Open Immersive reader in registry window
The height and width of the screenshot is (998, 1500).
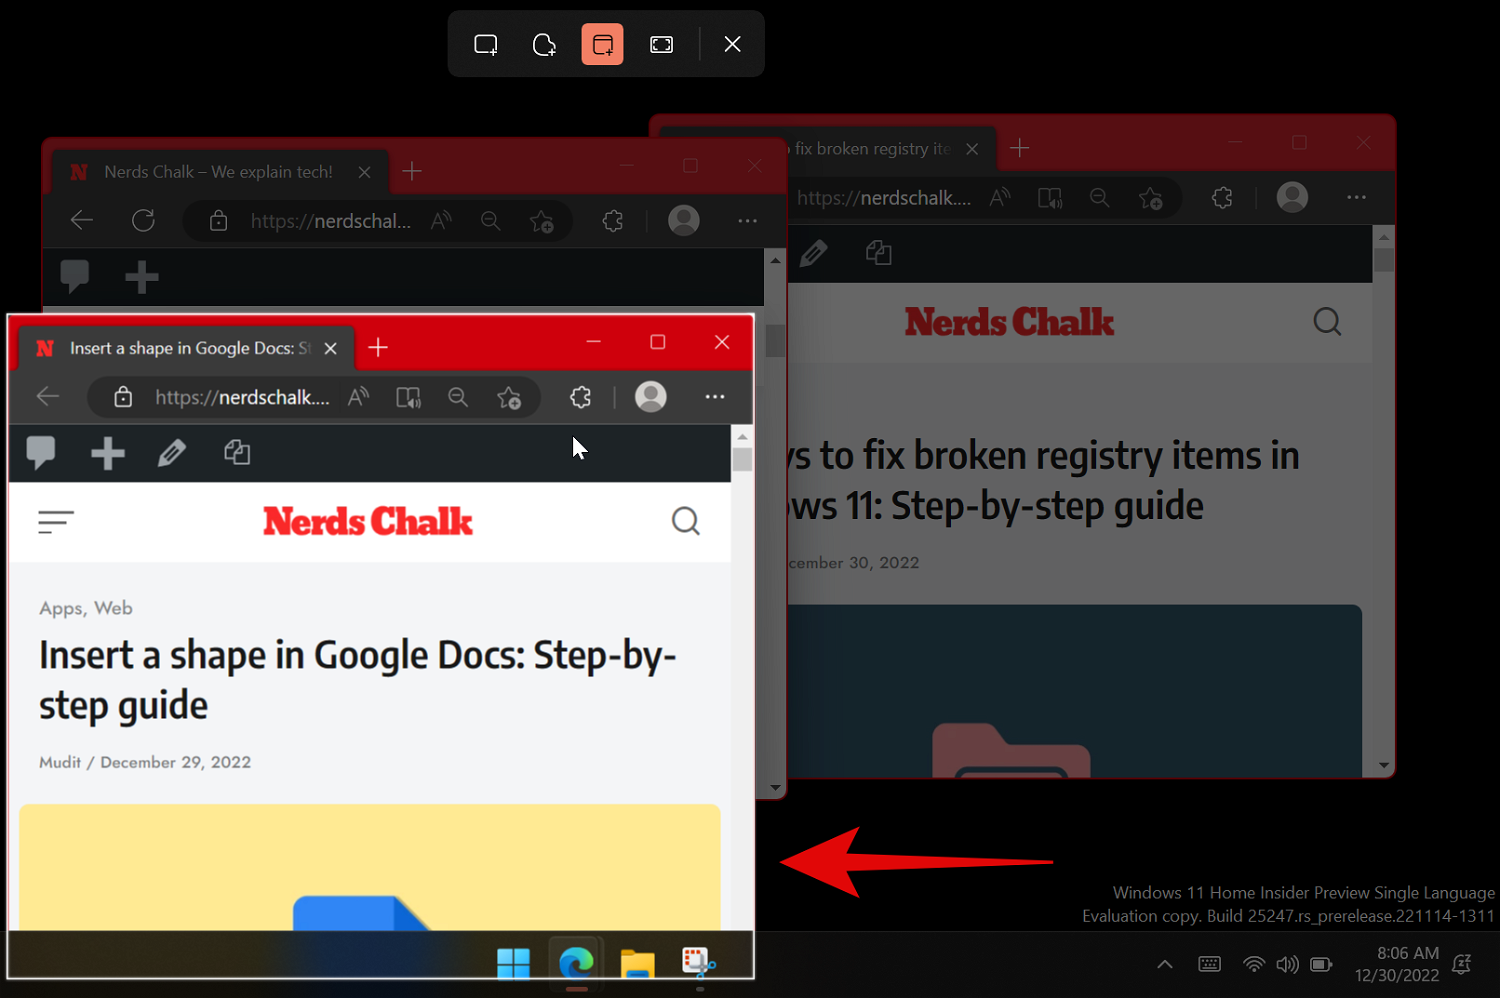point(1049,198)
